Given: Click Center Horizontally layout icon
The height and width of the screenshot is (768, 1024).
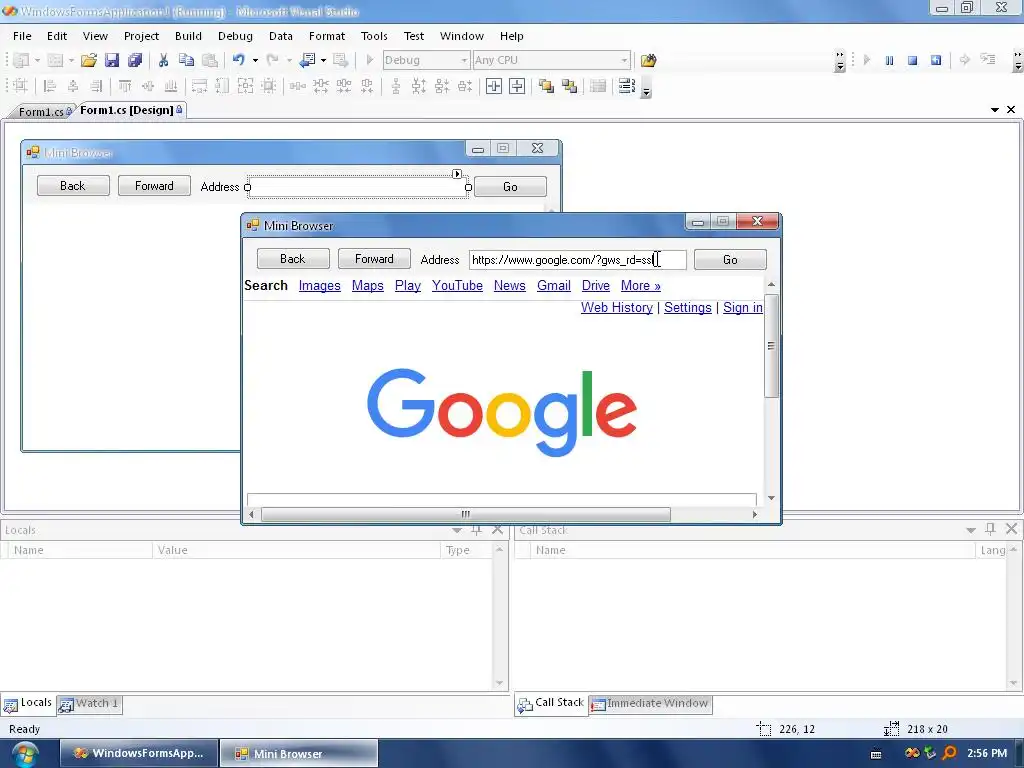Looking at the screenshot, I should point(494,86).
